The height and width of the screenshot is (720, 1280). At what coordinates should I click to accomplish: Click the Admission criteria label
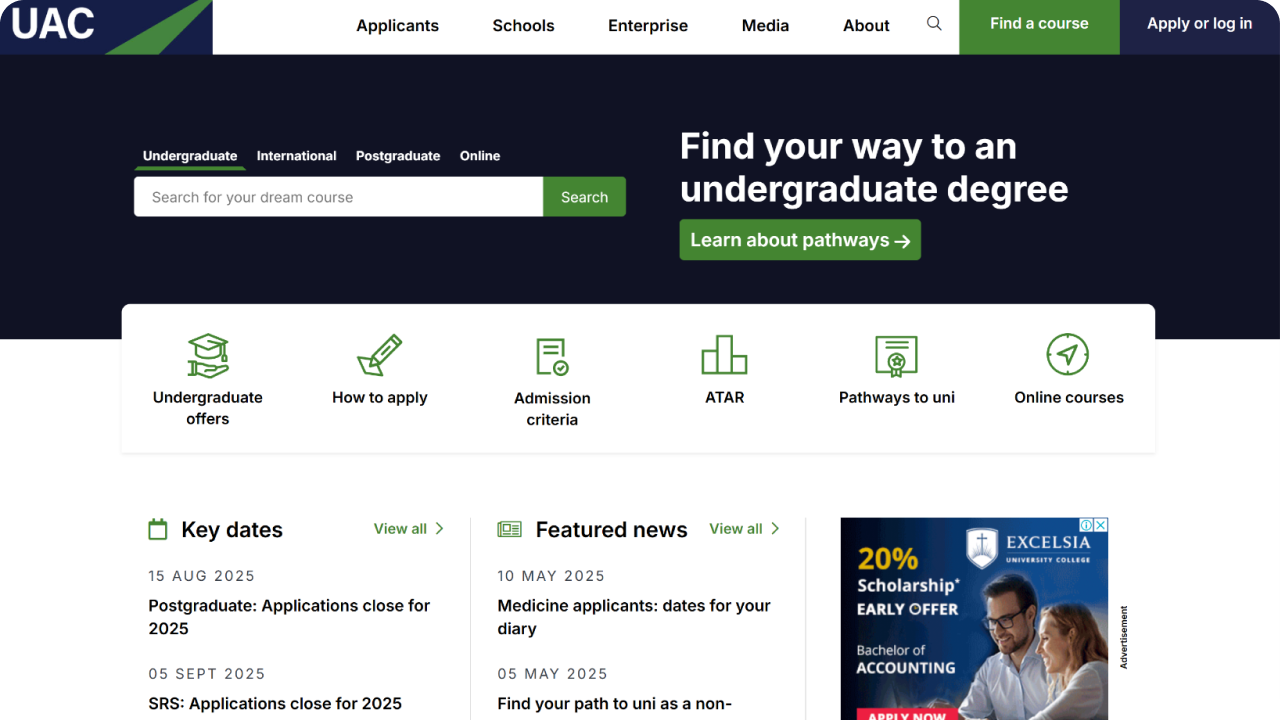(x=552, y=409)
